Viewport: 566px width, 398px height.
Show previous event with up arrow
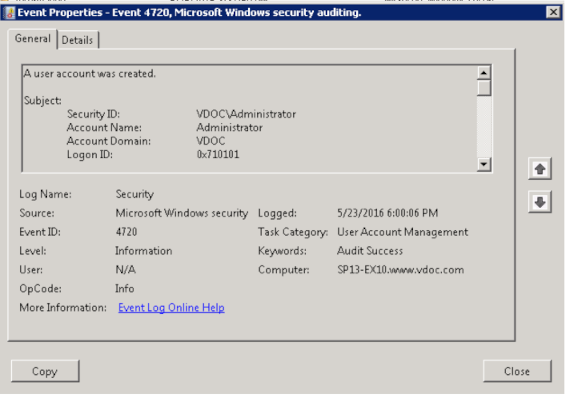click(540, 169)
